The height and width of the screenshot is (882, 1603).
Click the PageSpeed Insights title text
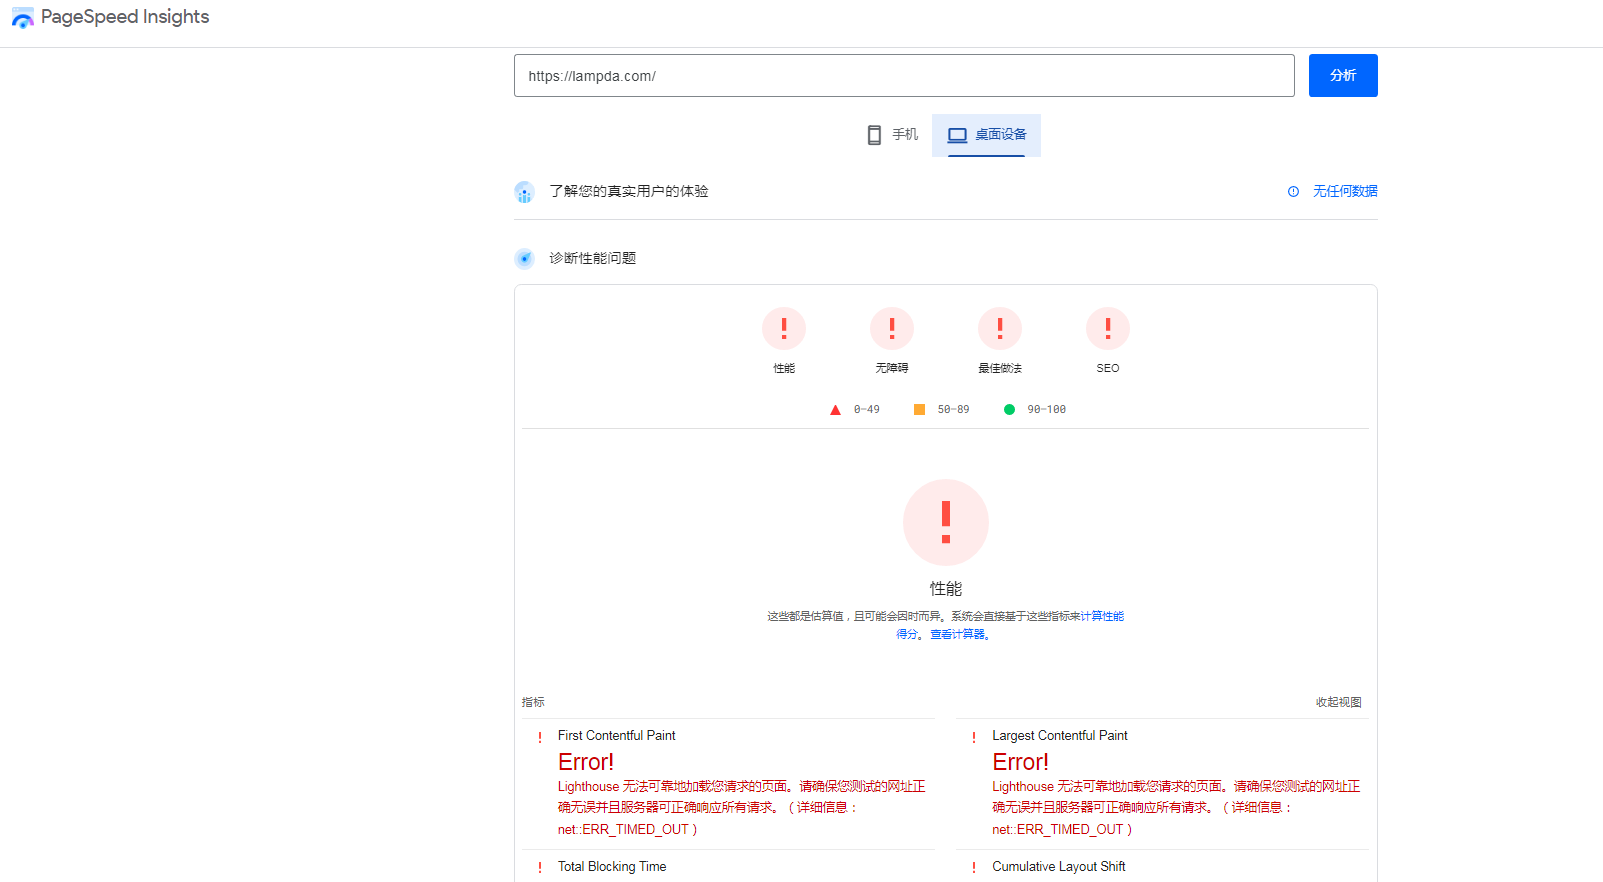(x=125, y=17)
